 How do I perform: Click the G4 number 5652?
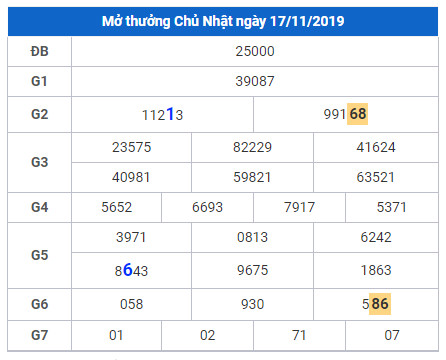coord(117,207)
